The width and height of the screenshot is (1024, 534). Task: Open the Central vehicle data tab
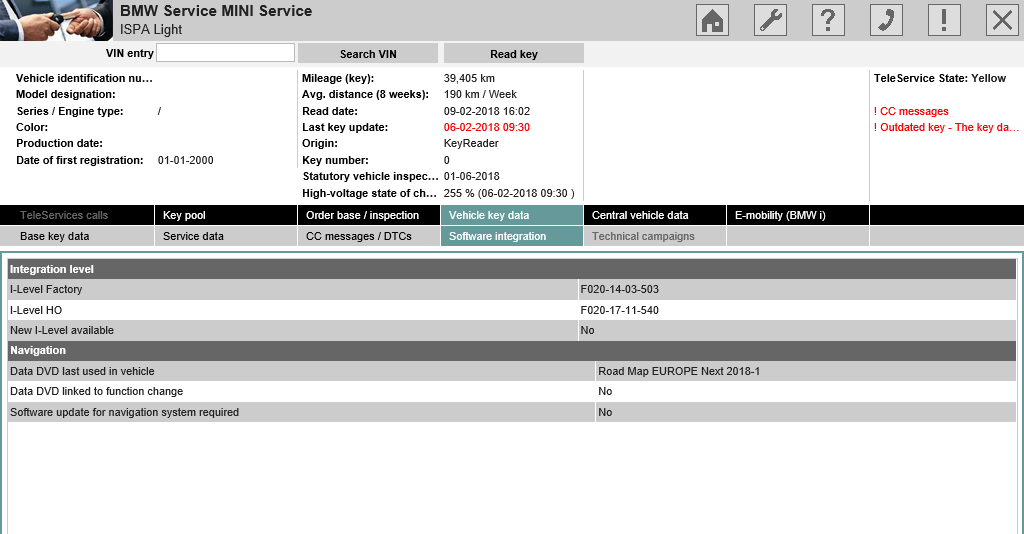[654, 215]
